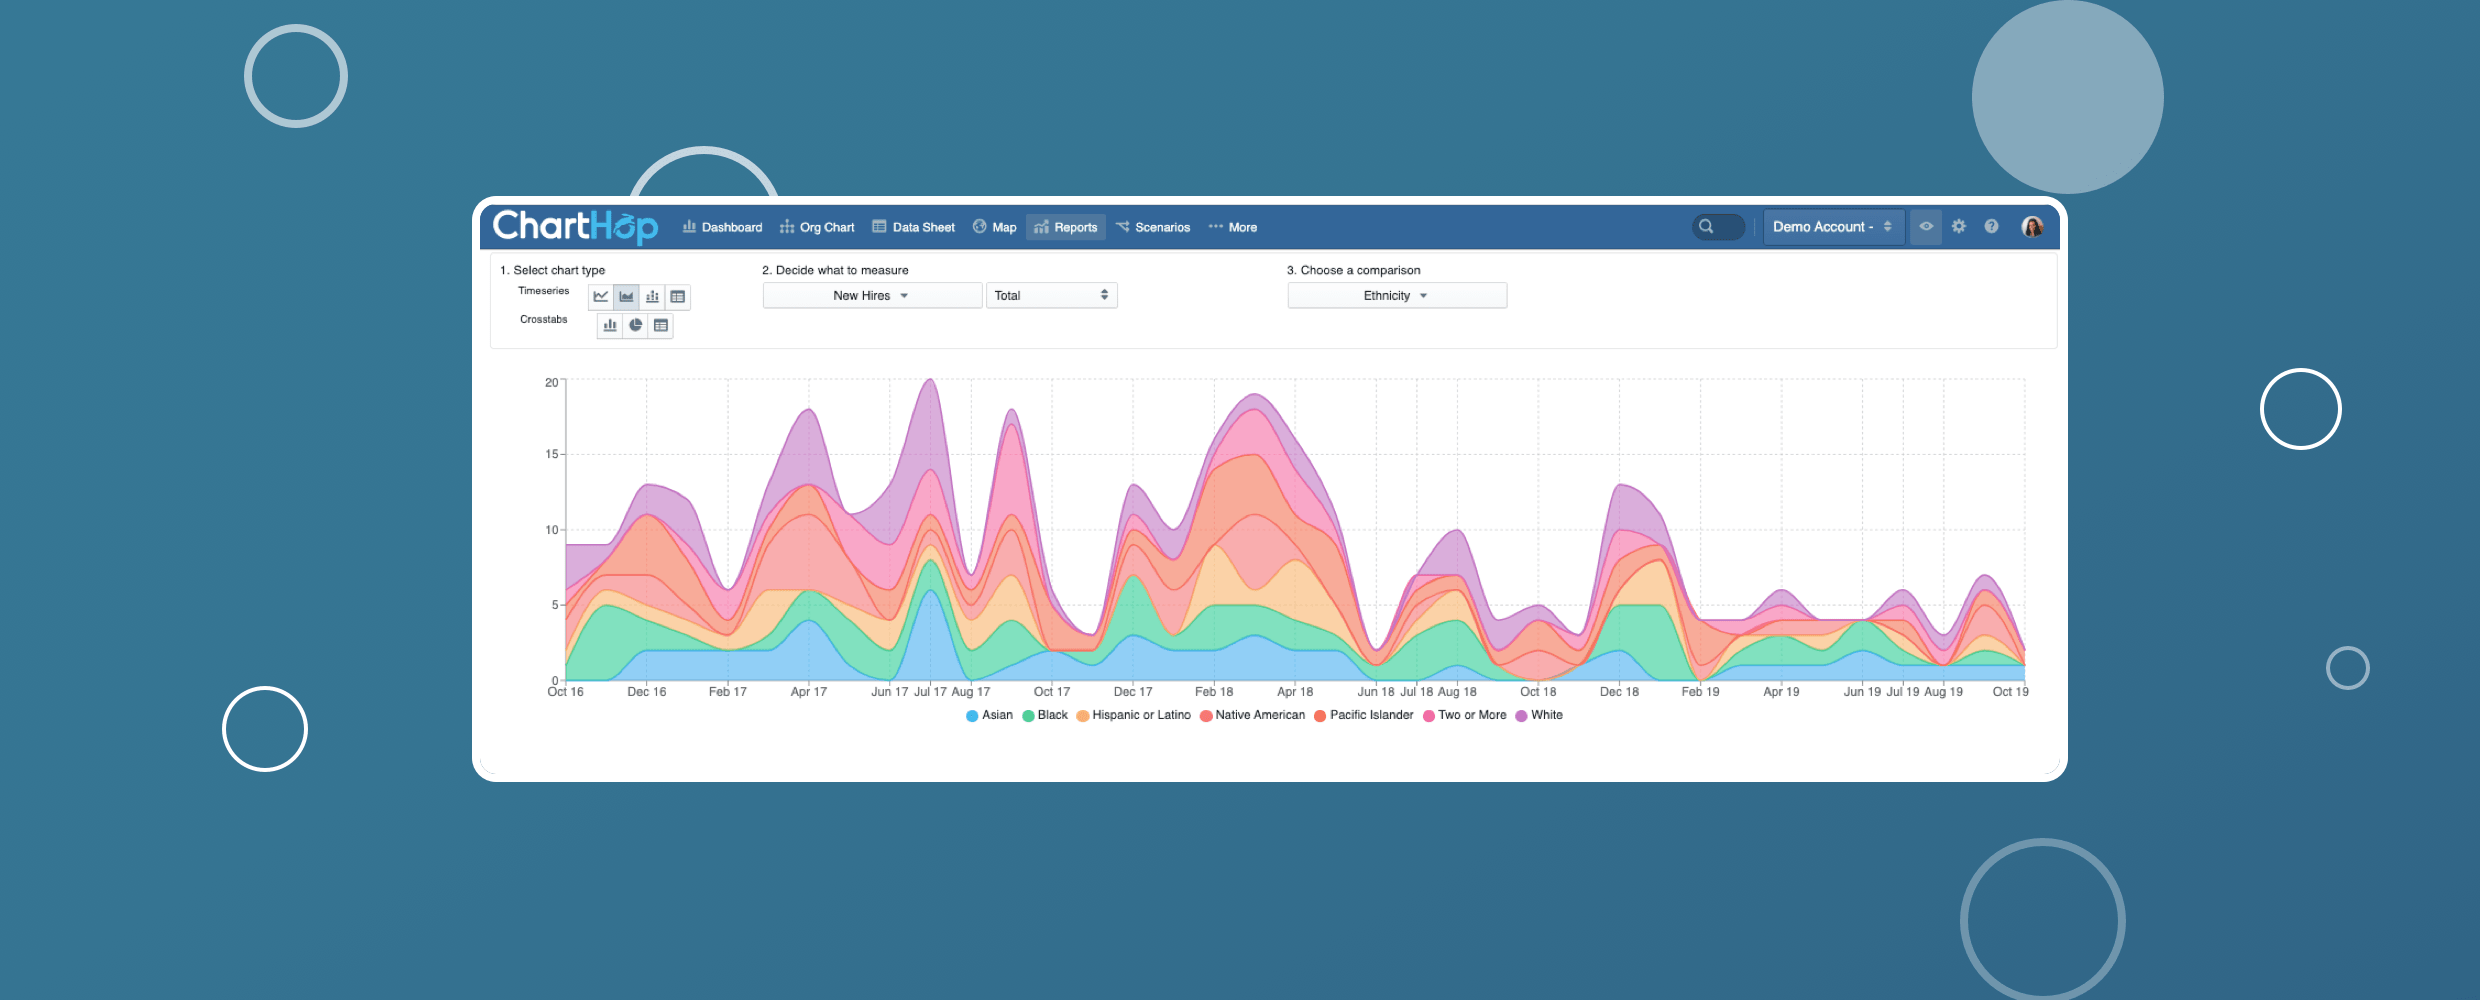Select the Crosstabs table icon

pyautogui.click(x=661, y=326)
